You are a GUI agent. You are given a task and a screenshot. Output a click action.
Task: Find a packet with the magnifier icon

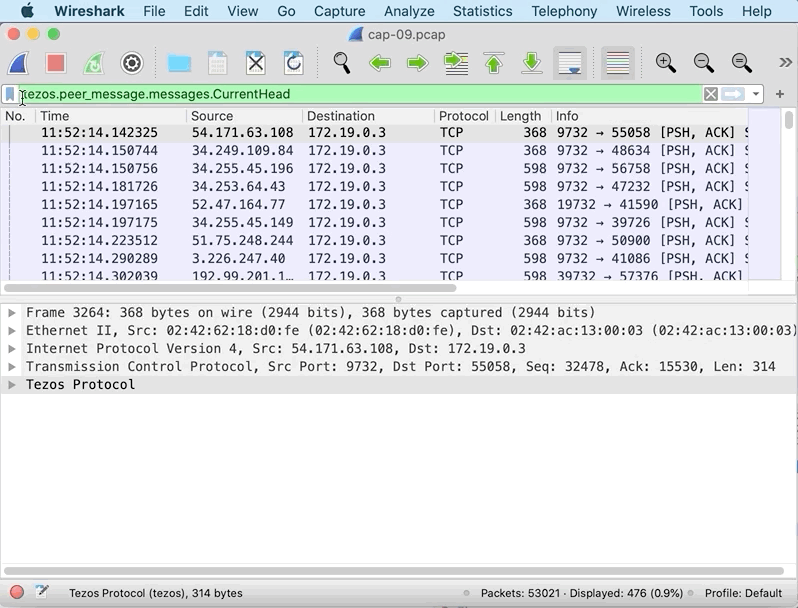point(341,64)
